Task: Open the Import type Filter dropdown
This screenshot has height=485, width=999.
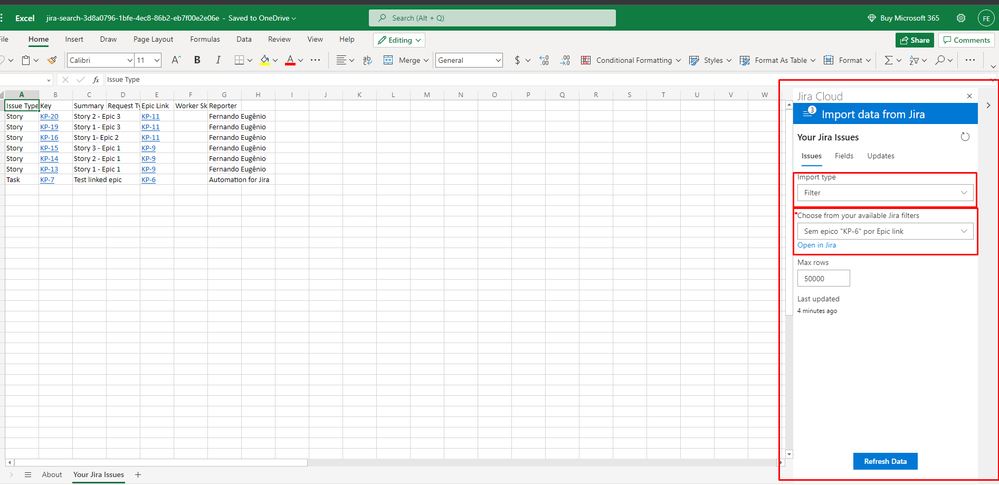Action: tap(885, 192)
